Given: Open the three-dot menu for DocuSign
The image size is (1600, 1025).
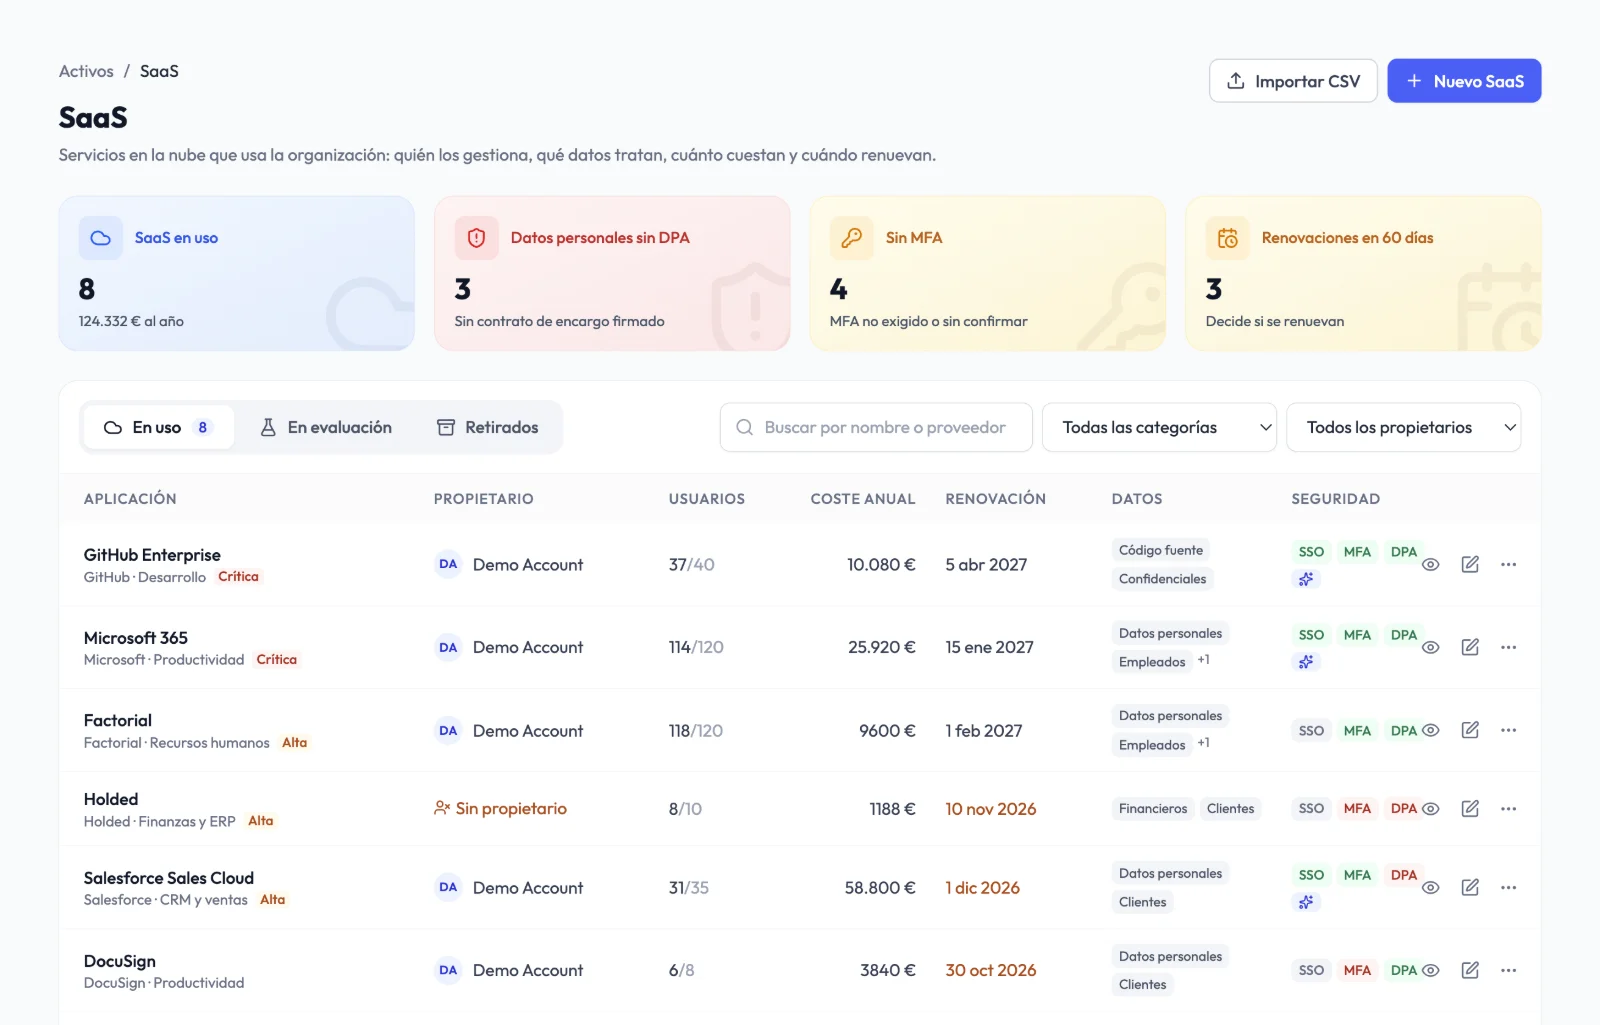Looking at the screenshot, I should [1508, 970].
